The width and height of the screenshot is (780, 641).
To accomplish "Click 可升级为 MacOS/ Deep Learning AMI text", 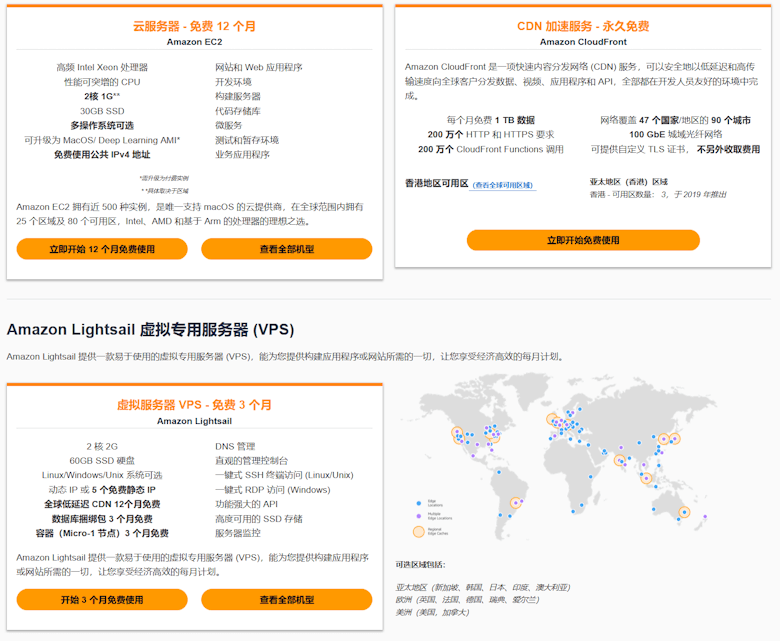I will tap(102, 140).
